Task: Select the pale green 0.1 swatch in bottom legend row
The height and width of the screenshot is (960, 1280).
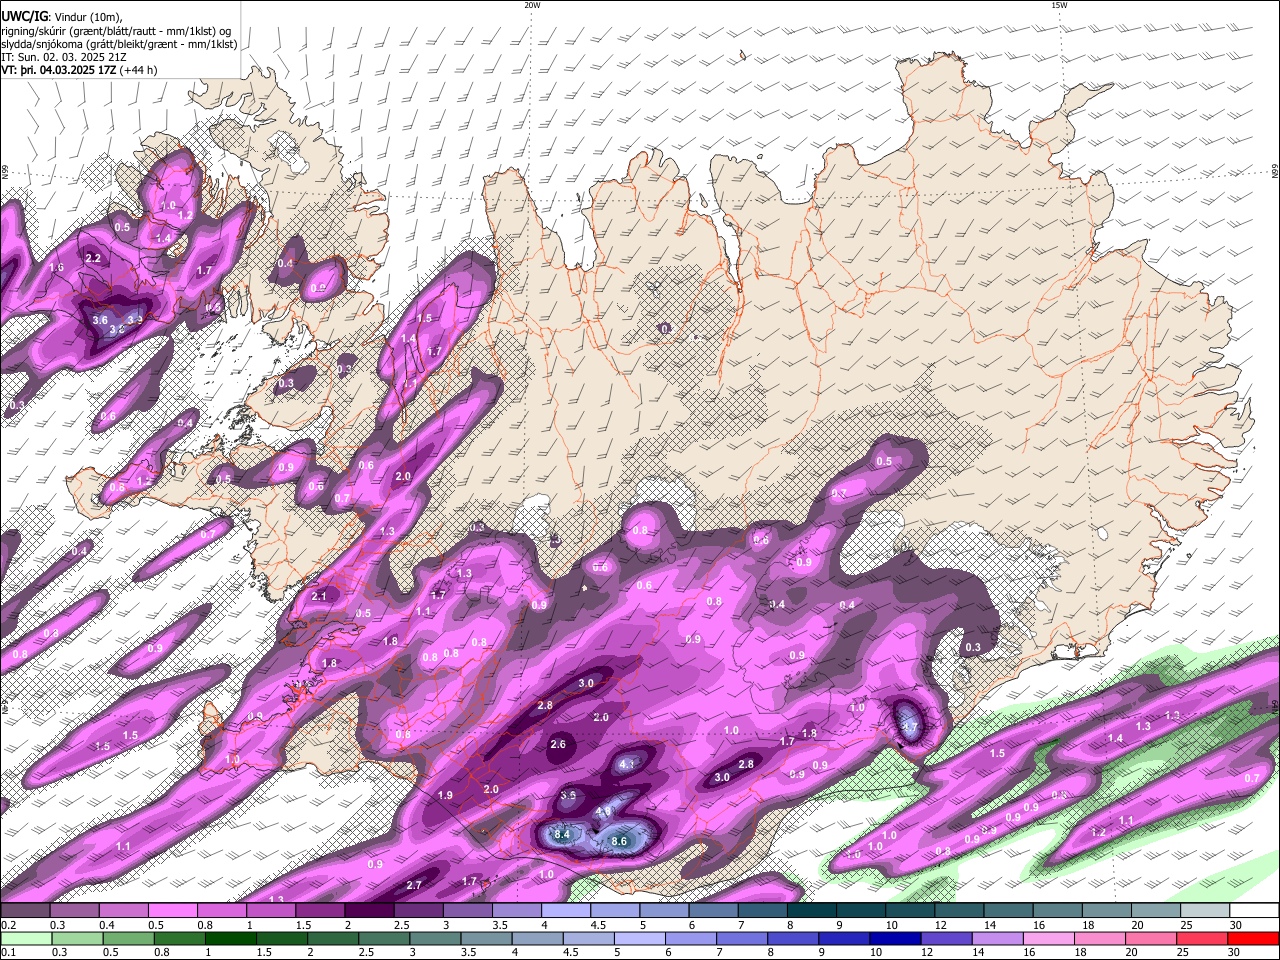Action: coord(24,938)
